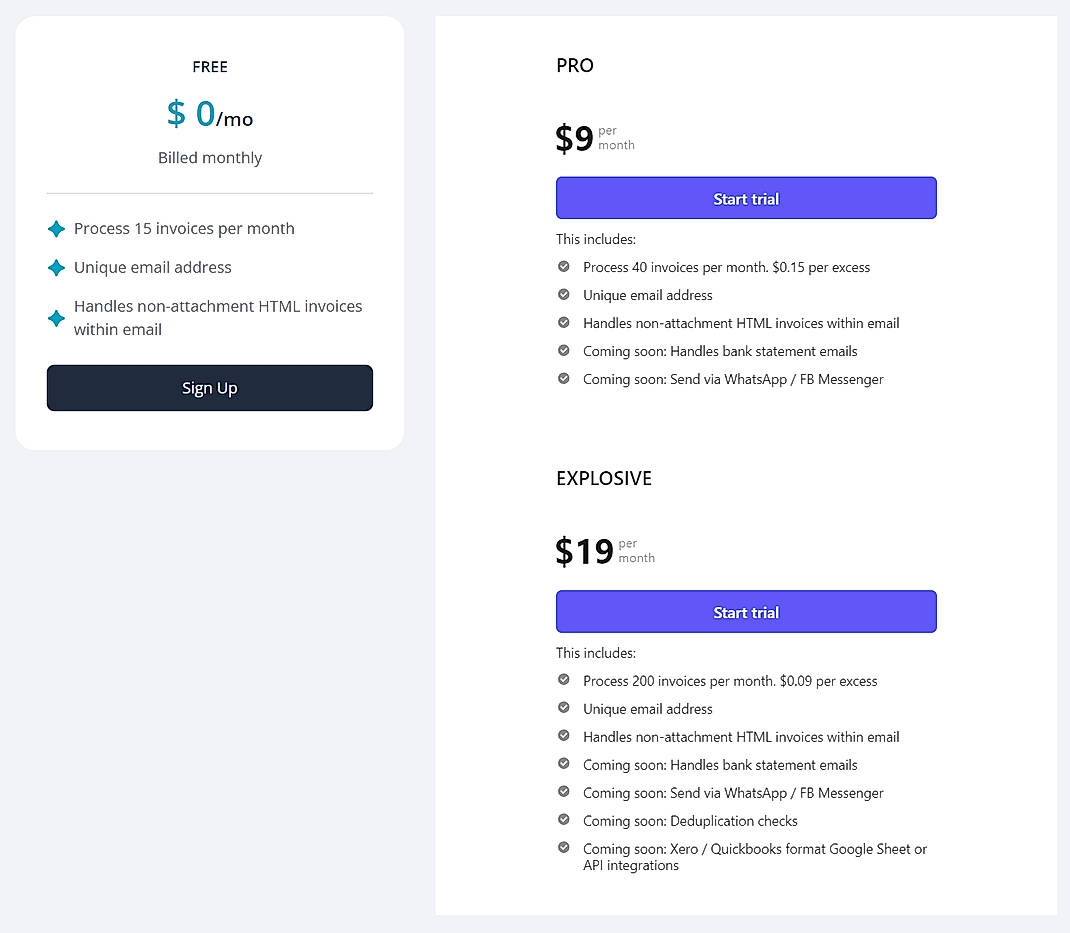Select the checkmark icon beside Xero / Quickbooks integrations
1070x933 pixels.
coord(565,848)
